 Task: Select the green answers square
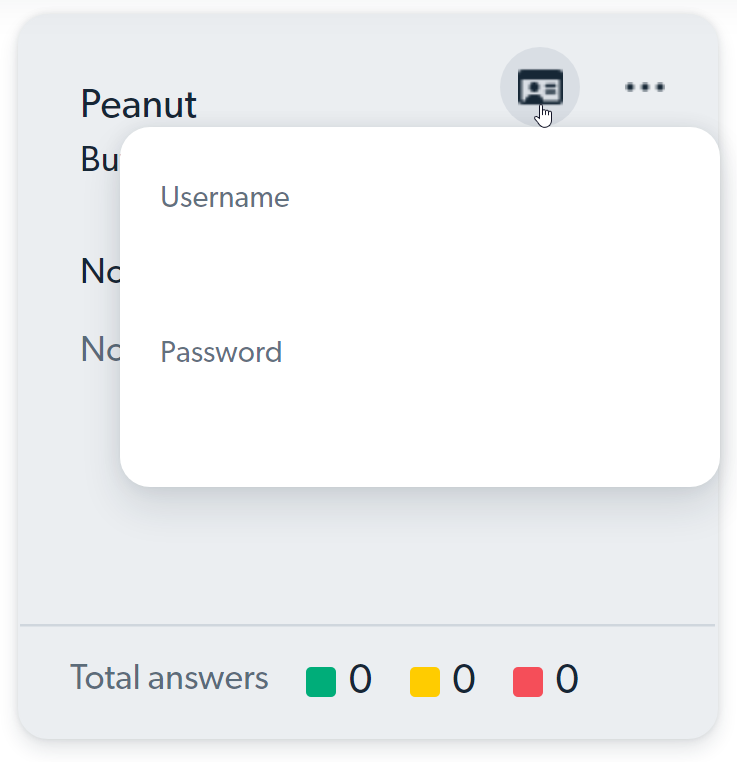point(321,682)
